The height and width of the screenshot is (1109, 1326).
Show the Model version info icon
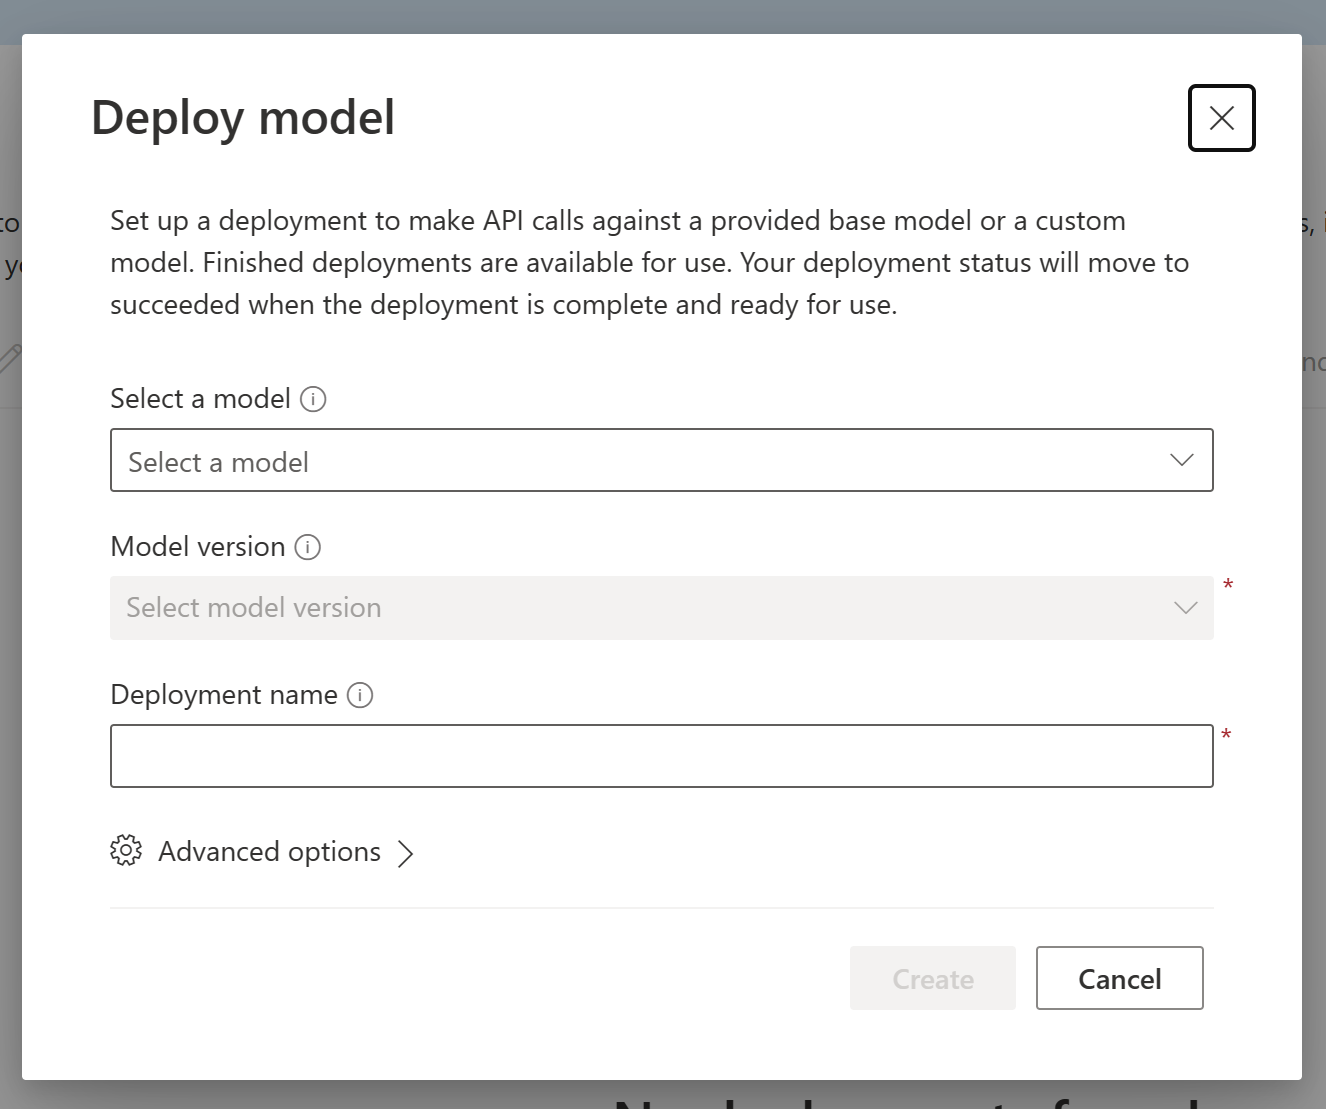click(308, 547)
